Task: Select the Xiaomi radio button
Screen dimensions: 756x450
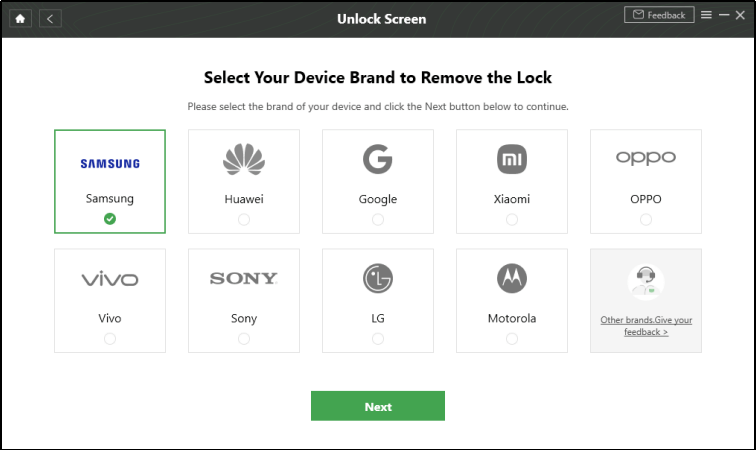Action: [x=512, y=219]
